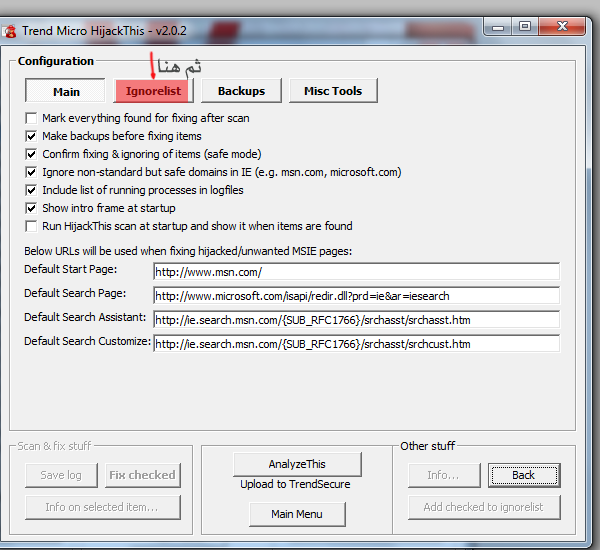Go to Main Menu
The width and height of the screenshot is (600, 550).
[x=297, y=514]
